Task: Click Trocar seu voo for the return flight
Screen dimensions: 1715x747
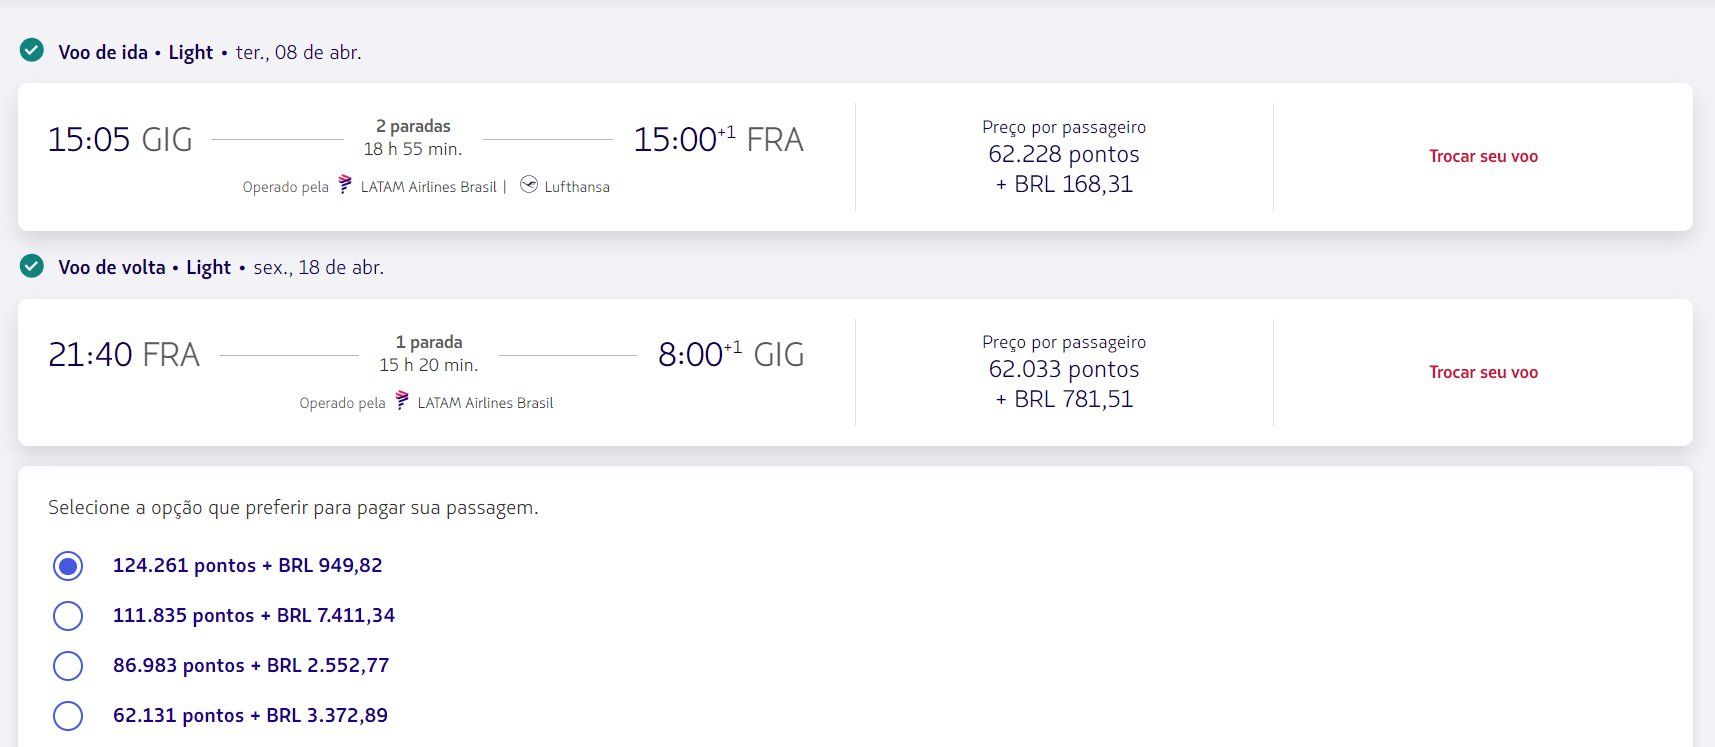Action: click(x=1483, y=372)
